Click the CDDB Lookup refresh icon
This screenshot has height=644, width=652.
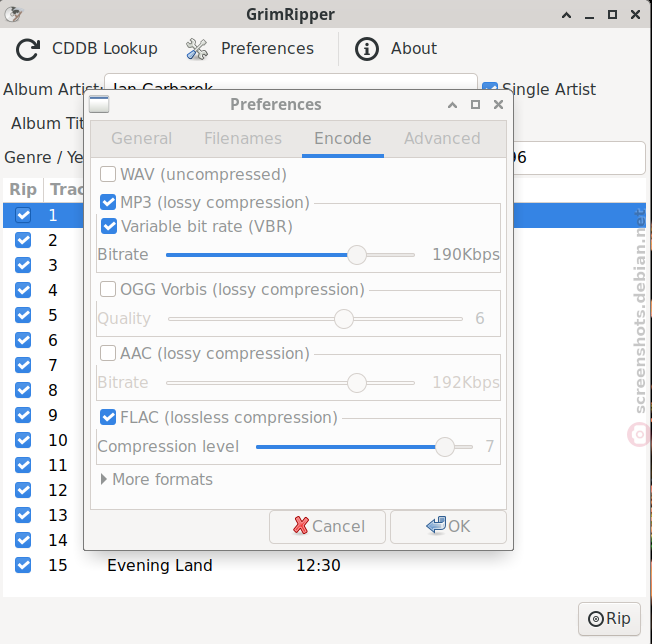pyautogui.click(x=28, y=49)
